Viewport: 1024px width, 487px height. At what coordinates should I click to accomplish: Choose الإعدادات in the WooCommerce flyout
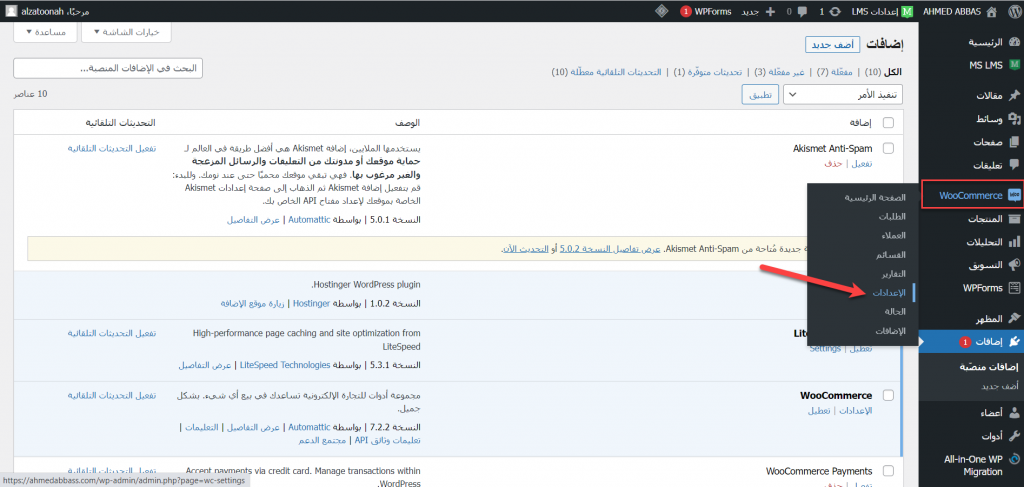889,293
